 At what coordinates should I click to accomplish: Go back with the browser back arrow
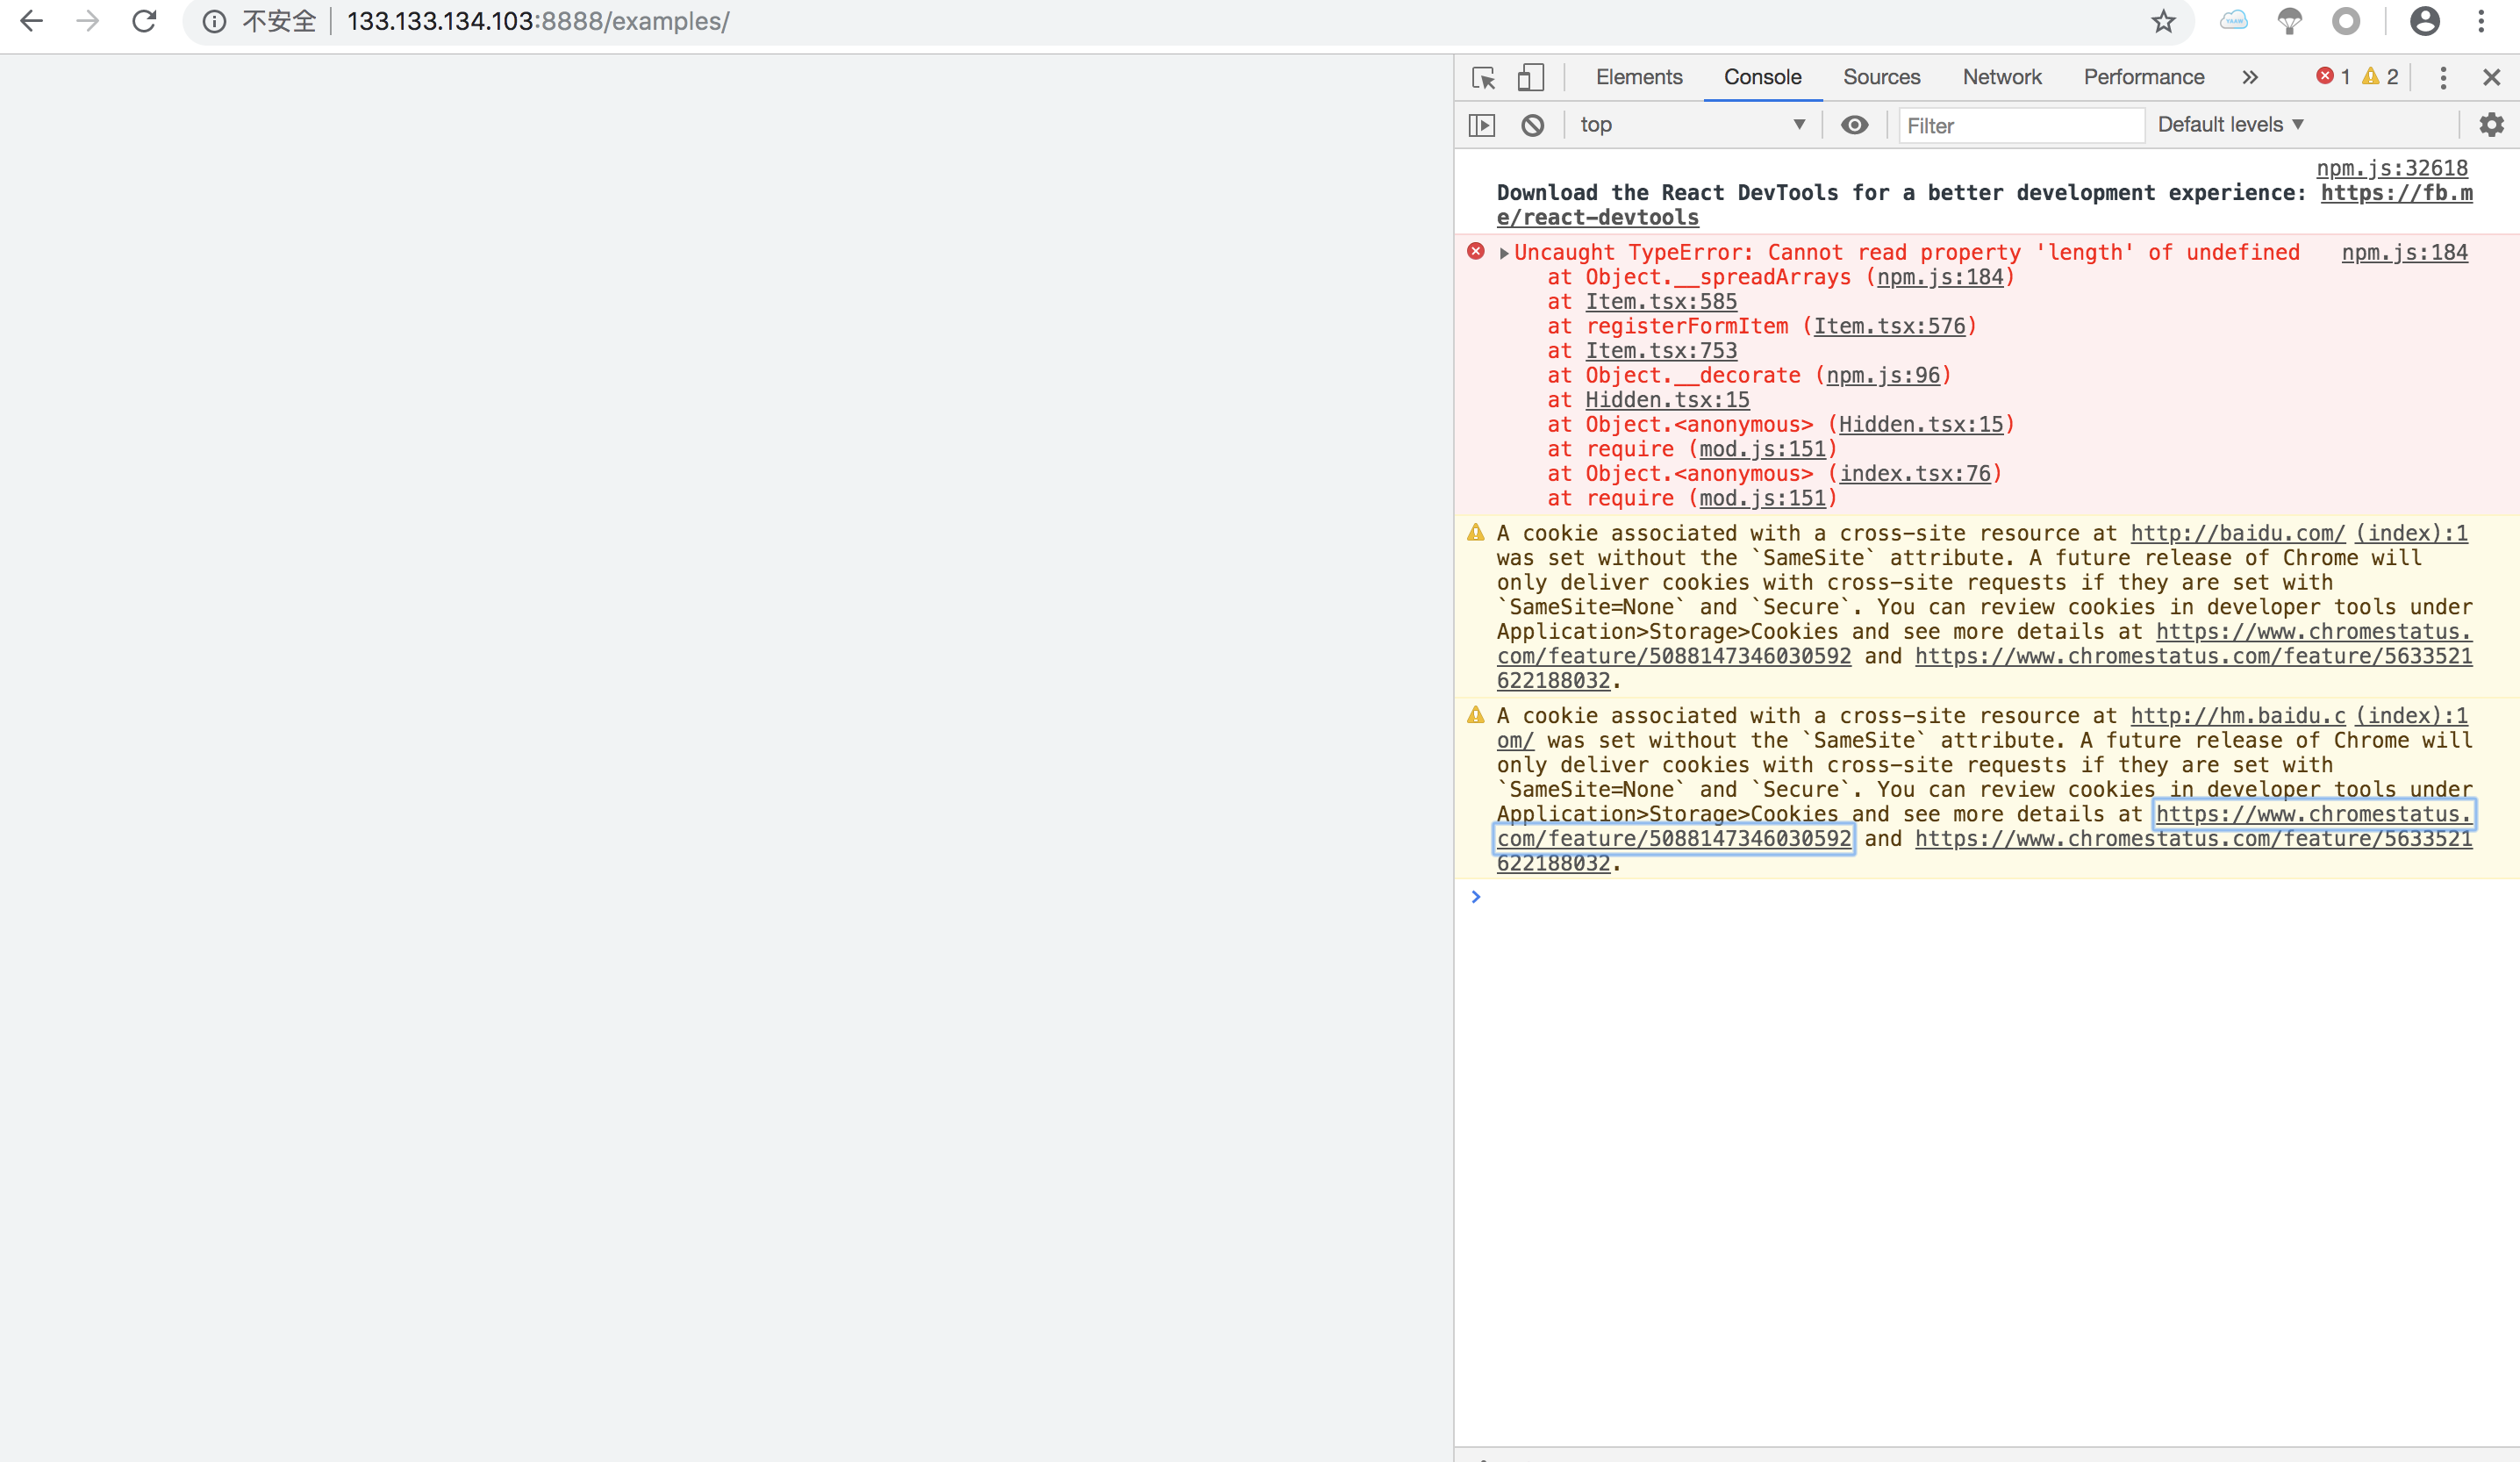tap(32, 21)
